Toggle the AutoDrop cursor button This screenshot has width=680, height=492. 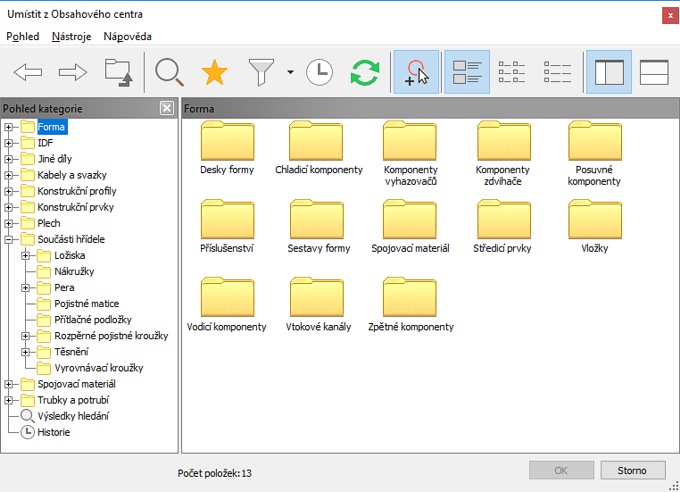[416, 72]
